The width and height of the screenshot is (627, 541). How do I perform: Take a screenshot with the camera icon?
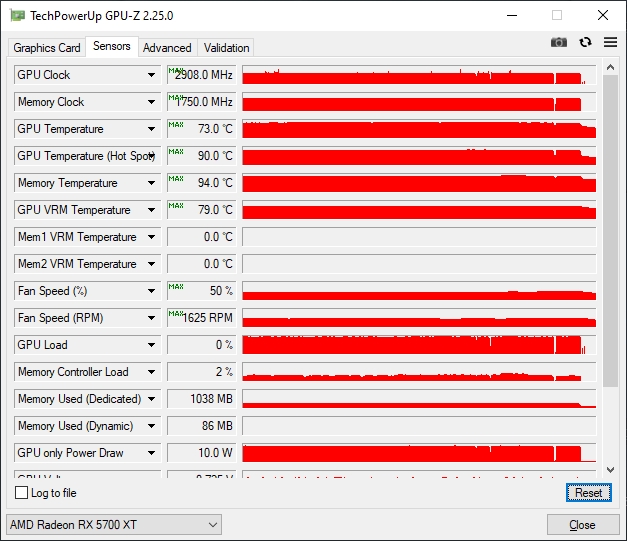559,42
